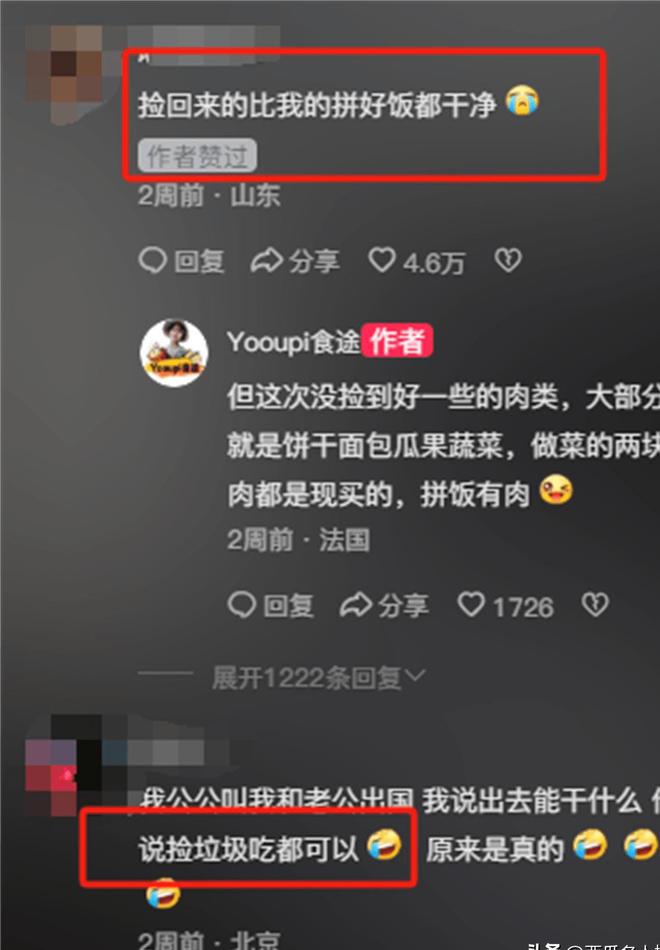Reply to the top Shandong comment
The height and width of the screenshot is (950, 660).
[182, 261]
